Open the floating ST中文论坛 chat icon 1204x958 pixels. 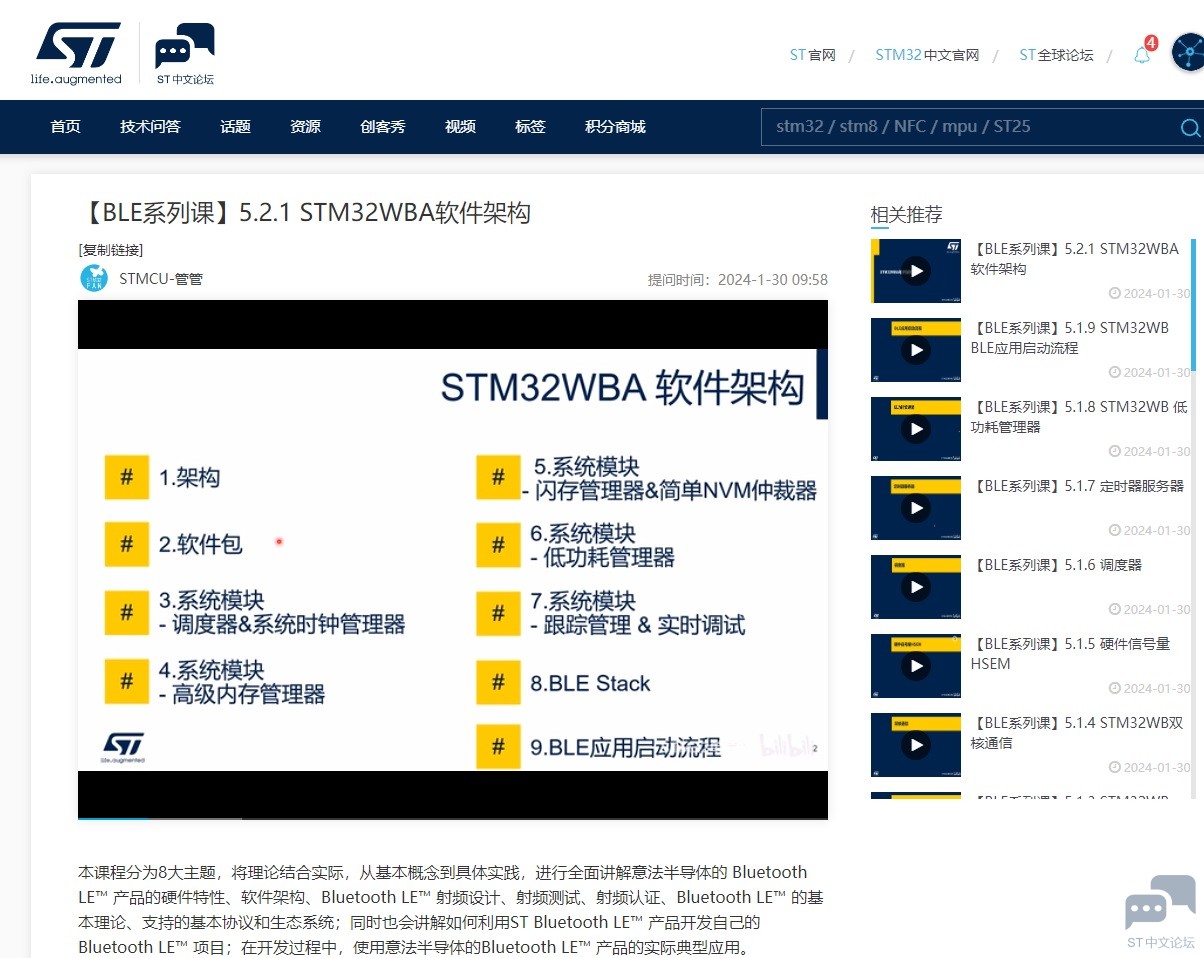pyautogui.click(x=1160, y=911)
